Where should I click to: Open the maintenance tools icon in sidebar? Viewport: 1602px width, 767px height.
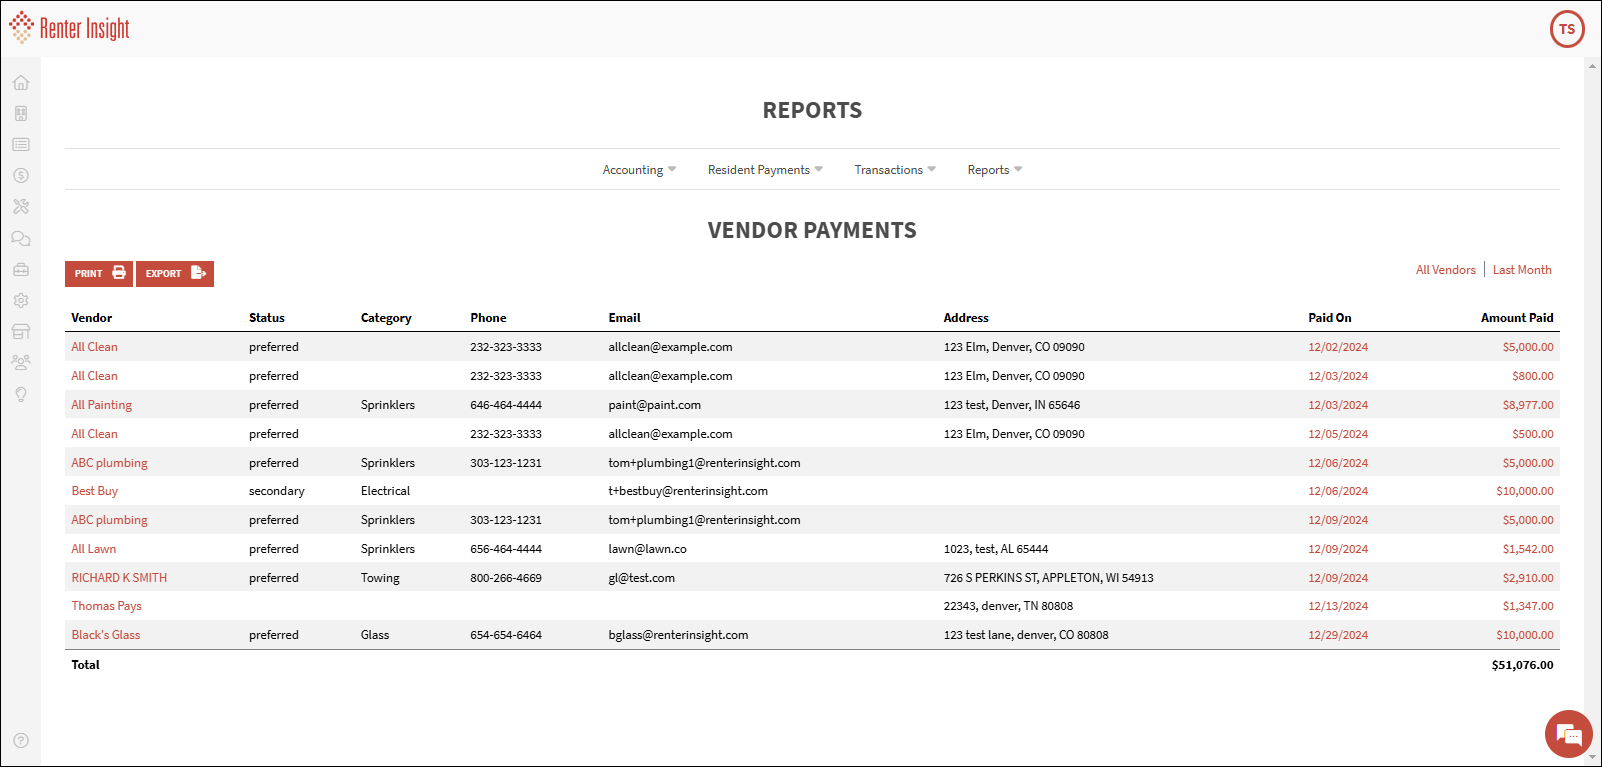click(x=21, y=207)
